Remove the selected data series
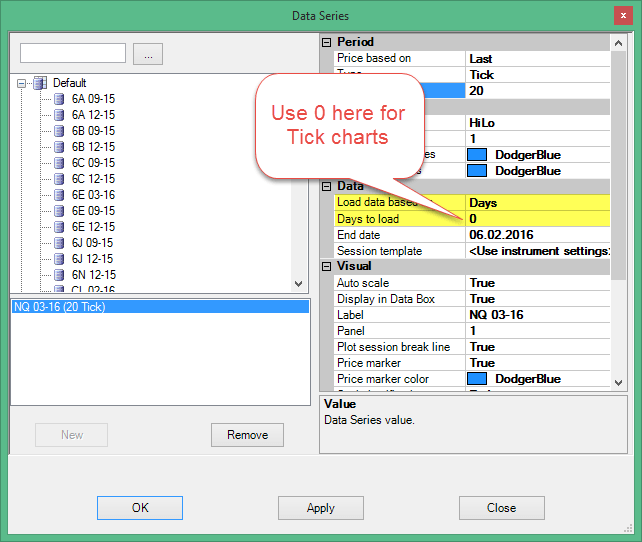 247,435
